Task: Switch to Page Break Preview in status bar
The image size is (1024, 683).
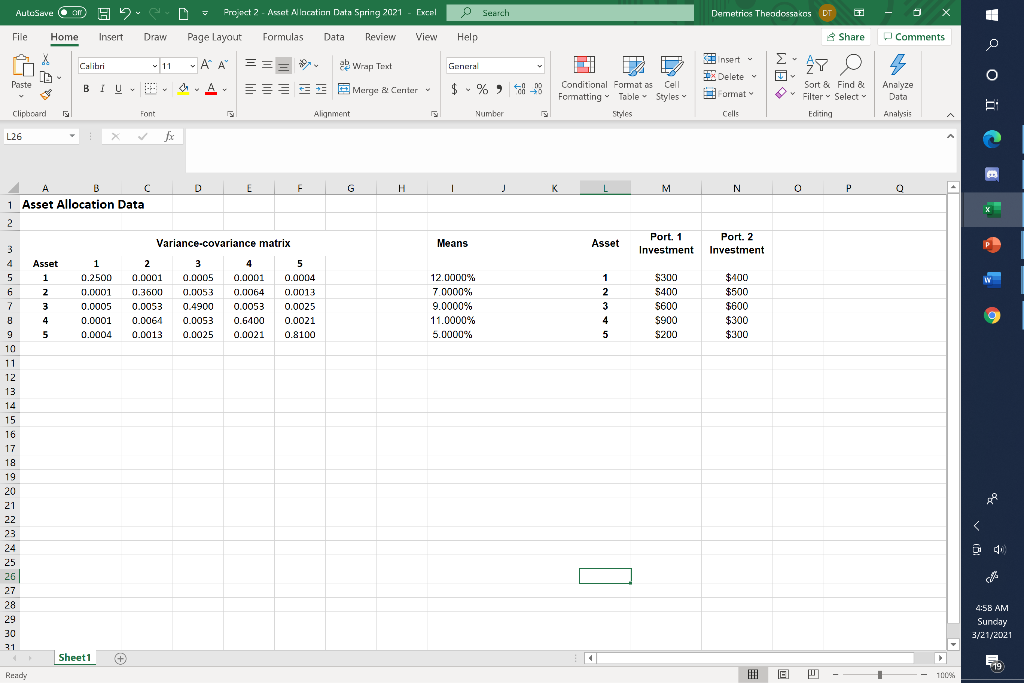Action: click(x=813, y=674)
